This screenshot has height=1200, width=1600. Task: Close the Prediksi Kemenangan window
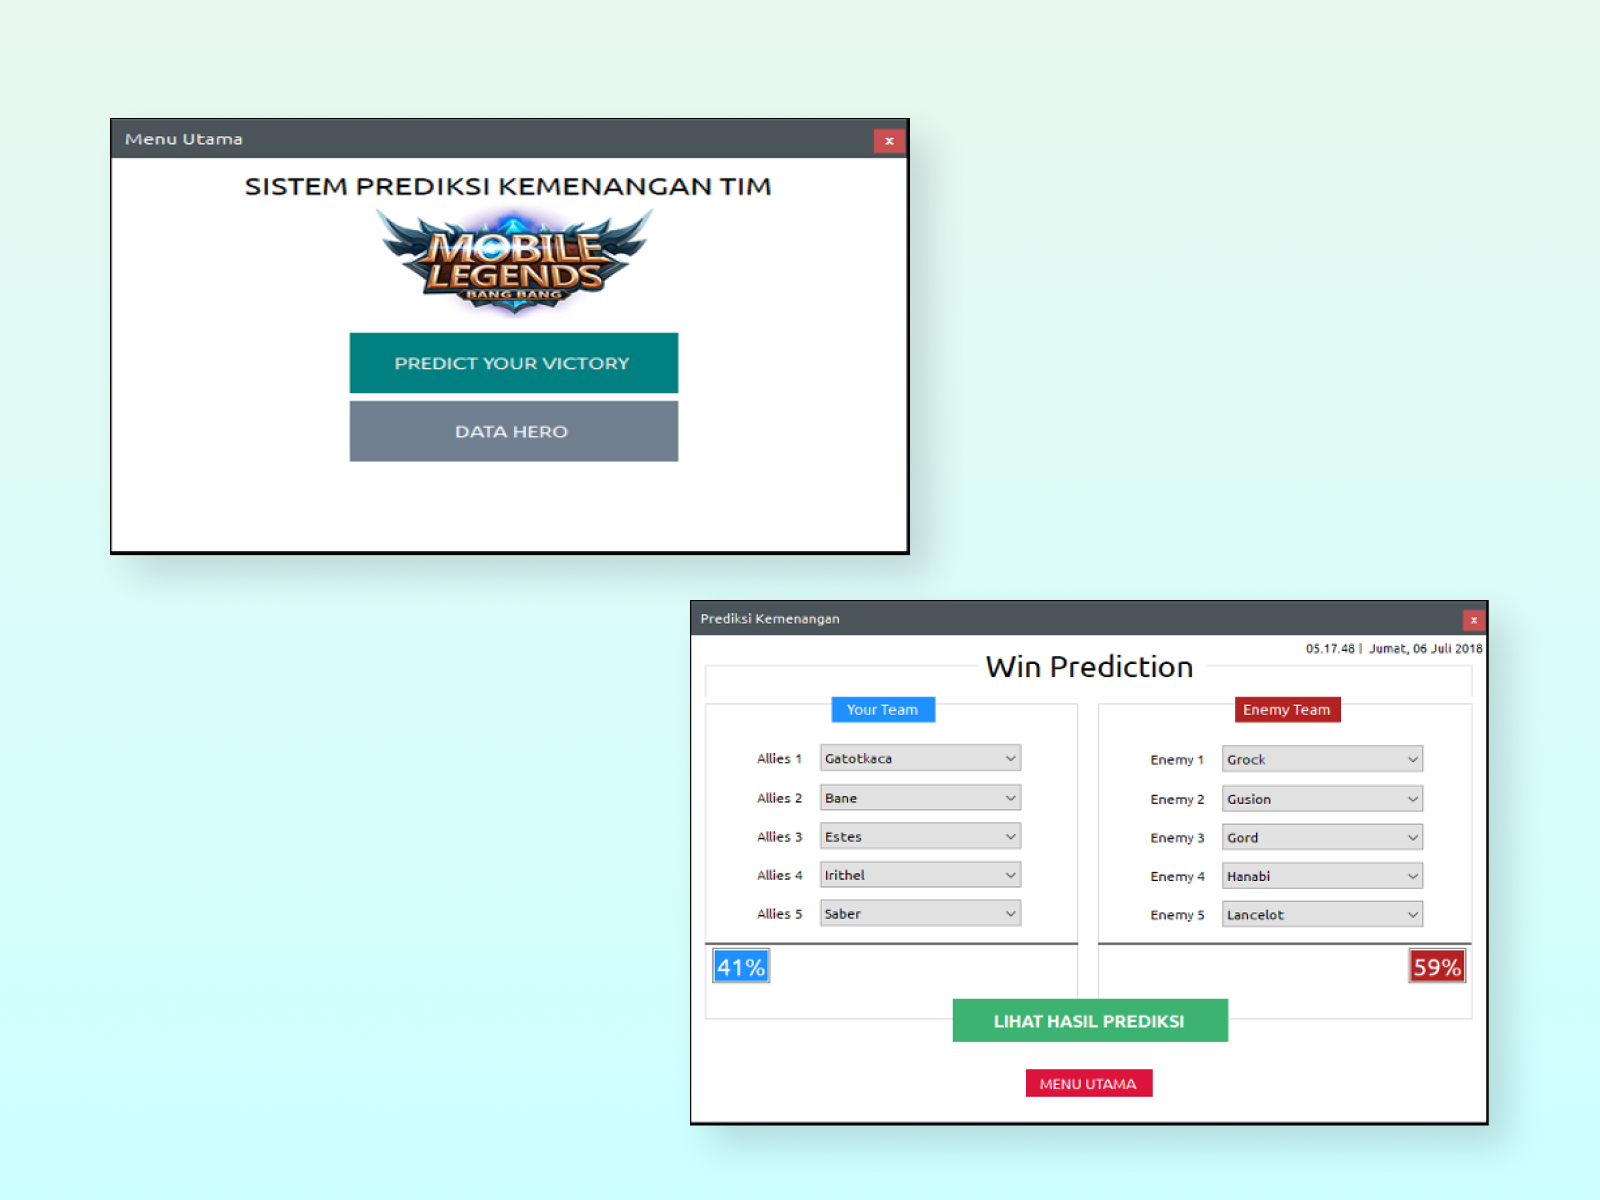point(1473,620)
